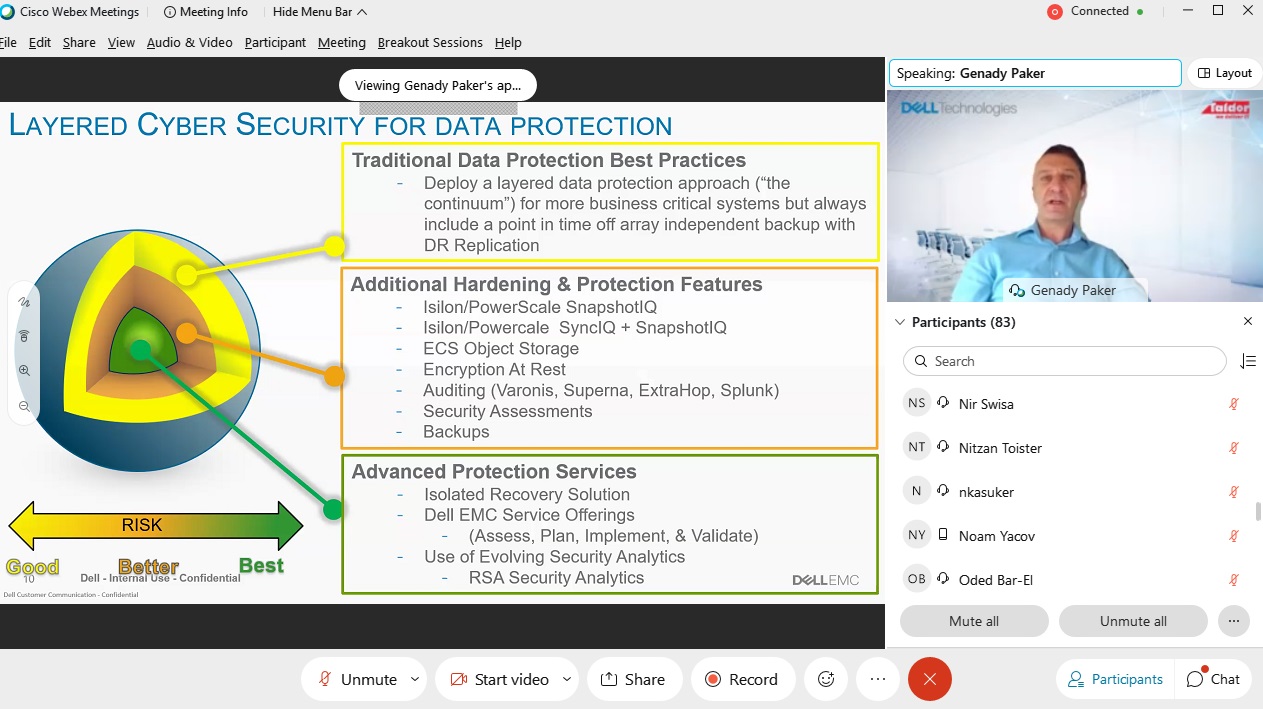Unmute your microphone

click(x=357, y=679)
